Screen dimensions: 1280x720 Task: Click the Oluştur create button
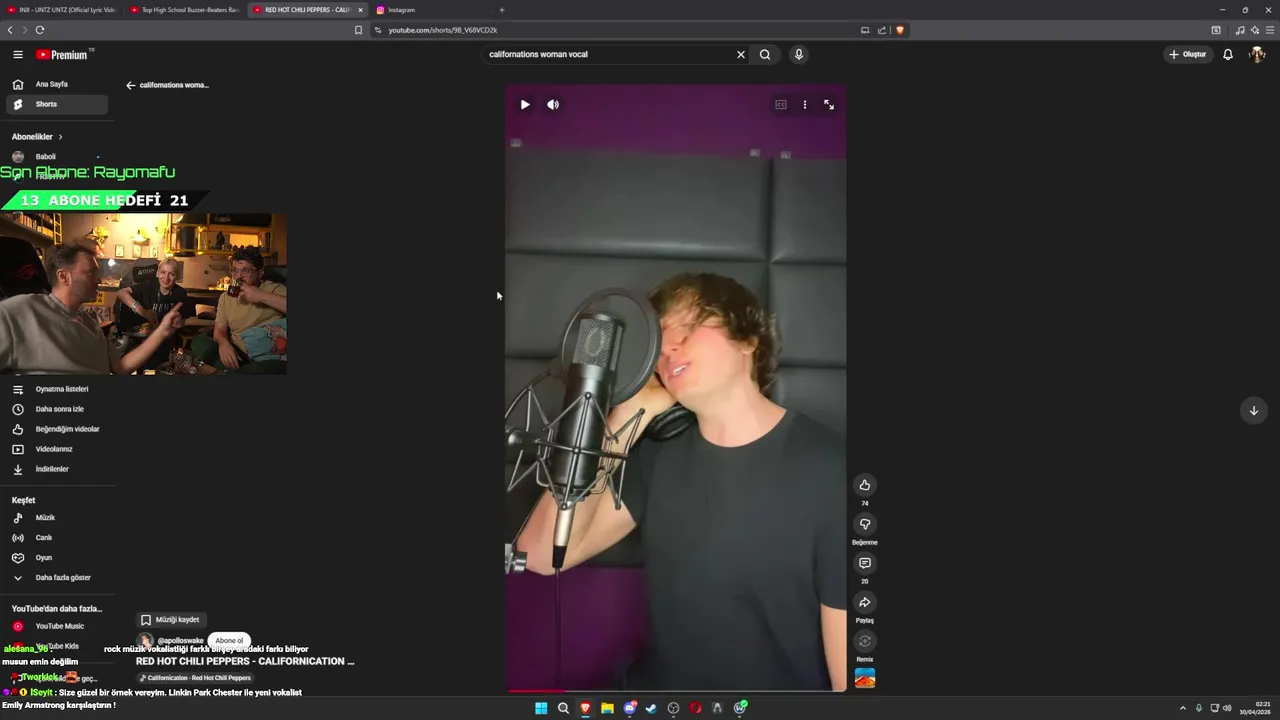(x=1188, y=54)
